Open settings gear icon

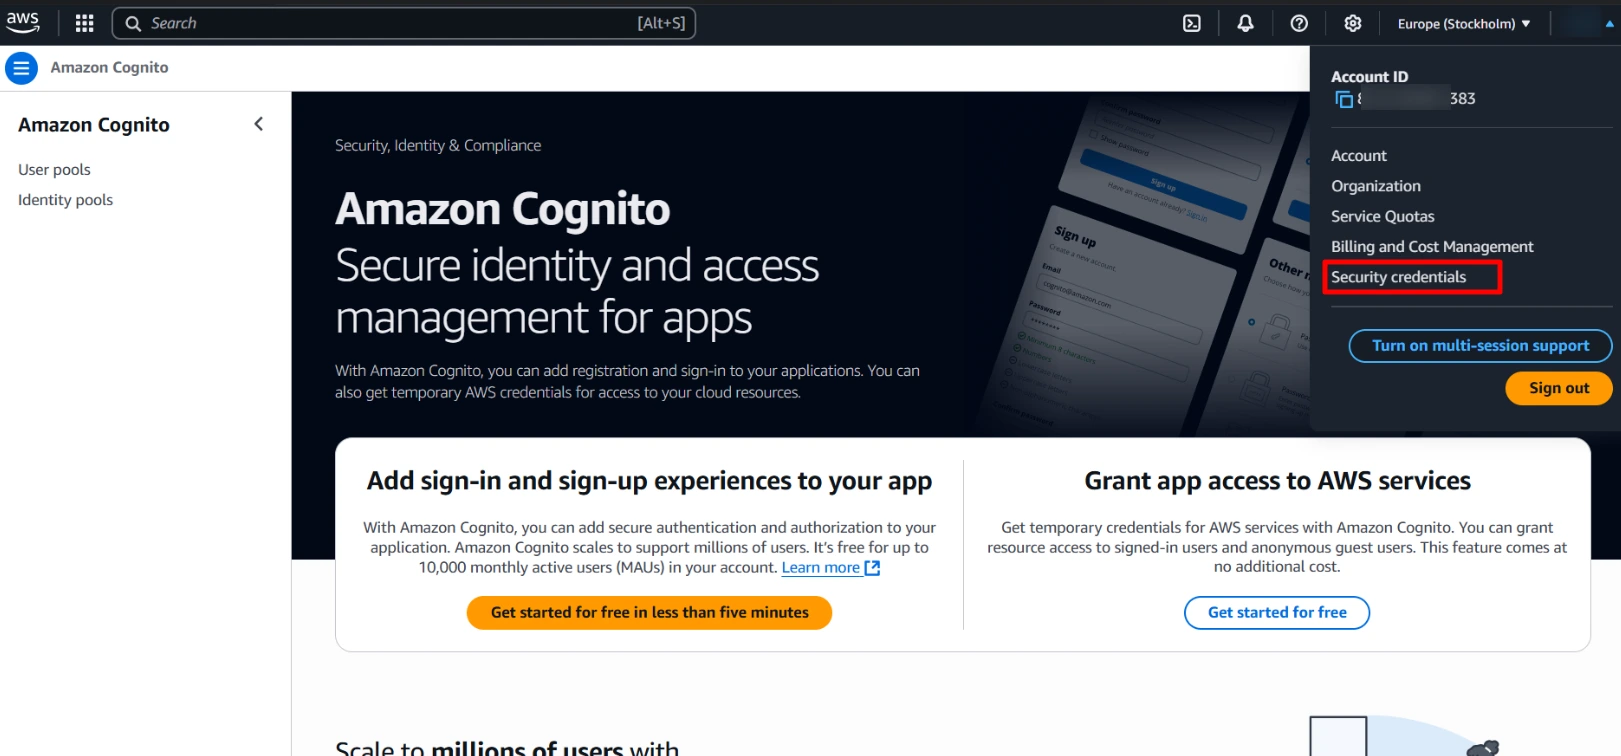[x=1353, y=23]
